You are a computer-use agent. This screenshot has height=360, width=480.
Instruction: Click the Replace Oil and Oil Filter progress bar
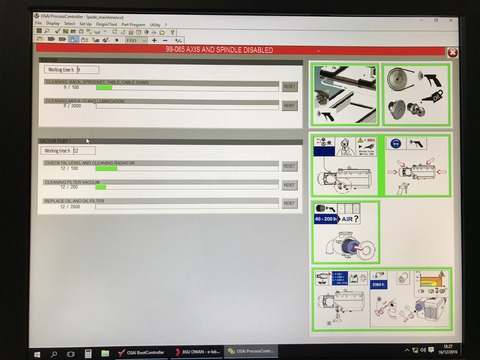187,207
